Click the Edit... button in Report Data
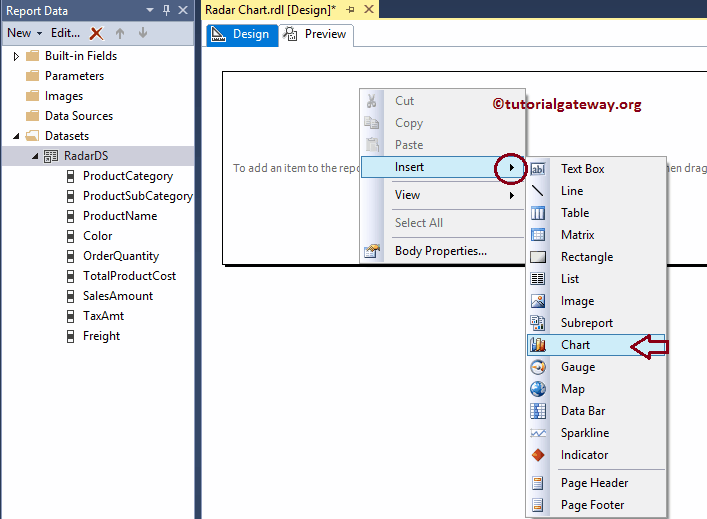Screen dimensions: 707x519 point(65,33)
